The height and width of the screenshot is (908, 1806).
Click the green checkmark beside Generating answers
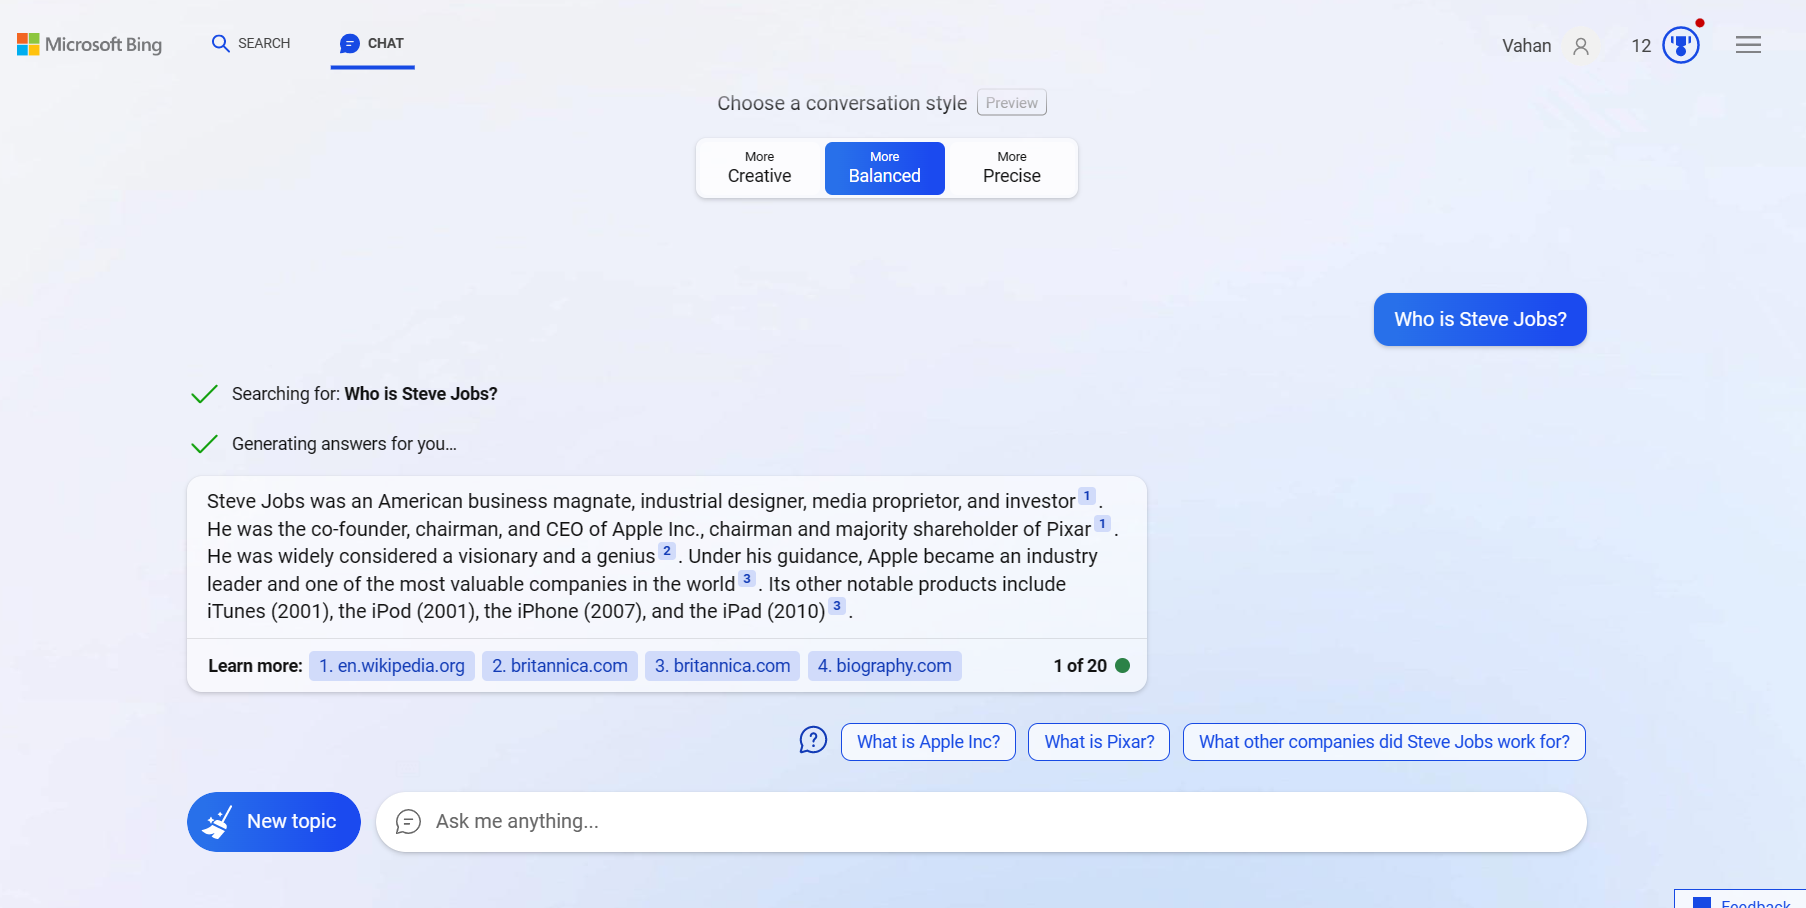pyautogui.click(x=204, y=444)
